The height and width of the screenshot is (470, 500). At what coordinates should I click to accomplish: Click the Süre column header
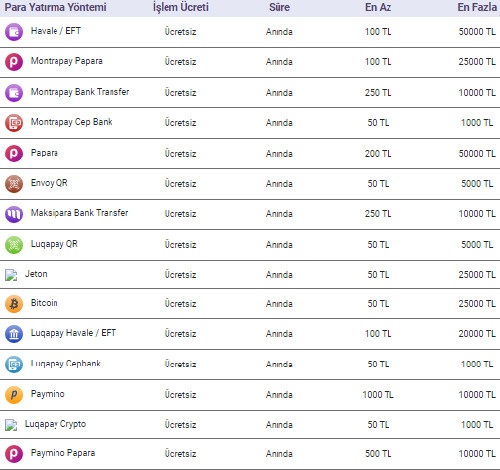[x=279, y=7]
